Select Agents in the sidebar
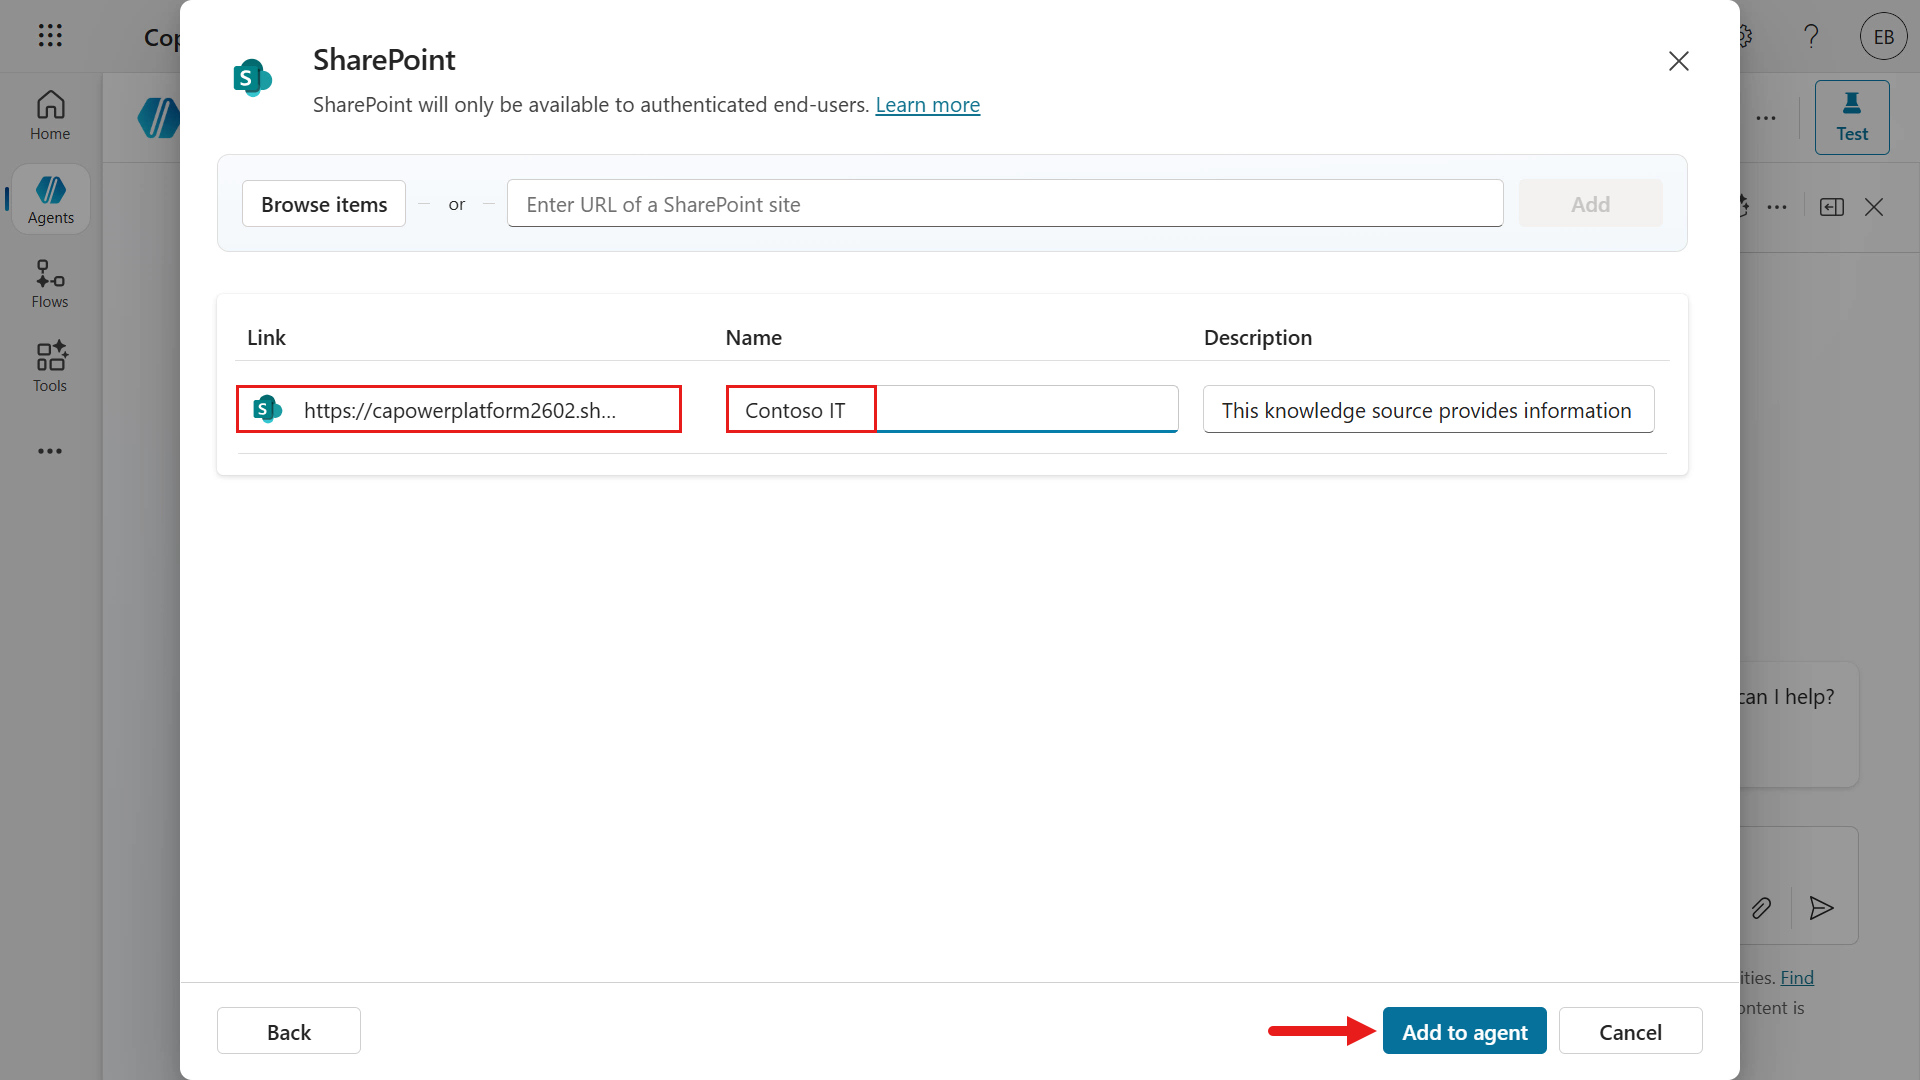This screenshot has width=1920, height=1080. coord(50,199)
